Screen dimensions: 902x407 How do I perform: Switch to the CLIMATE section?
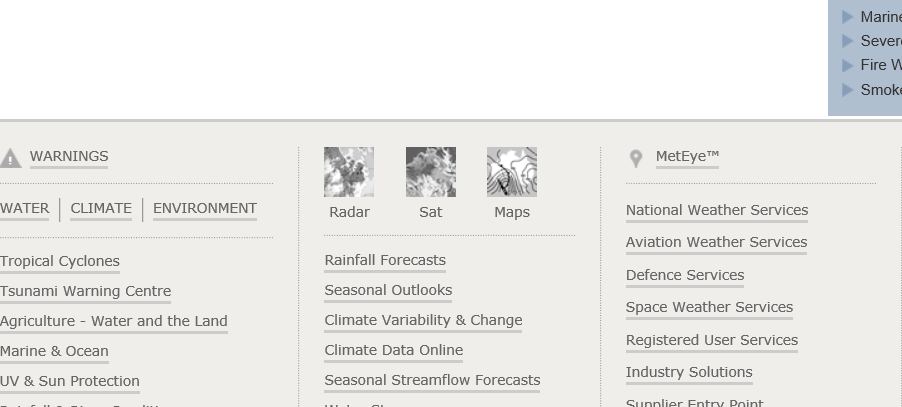101,209
